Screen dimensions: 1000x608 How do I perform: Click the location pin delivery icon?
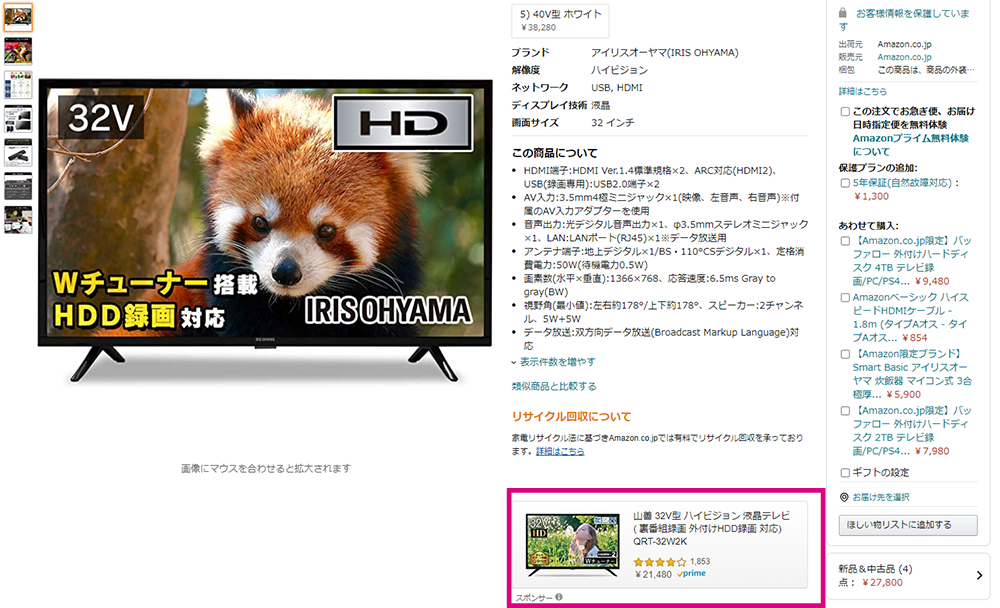(x=844, y=497)
